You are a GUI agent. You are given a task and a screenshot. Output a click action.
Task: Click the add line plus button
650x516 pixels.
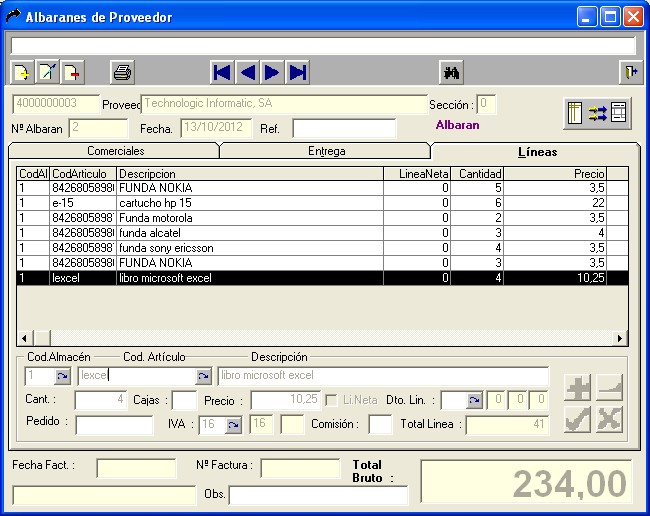click(x=577, y=388)
